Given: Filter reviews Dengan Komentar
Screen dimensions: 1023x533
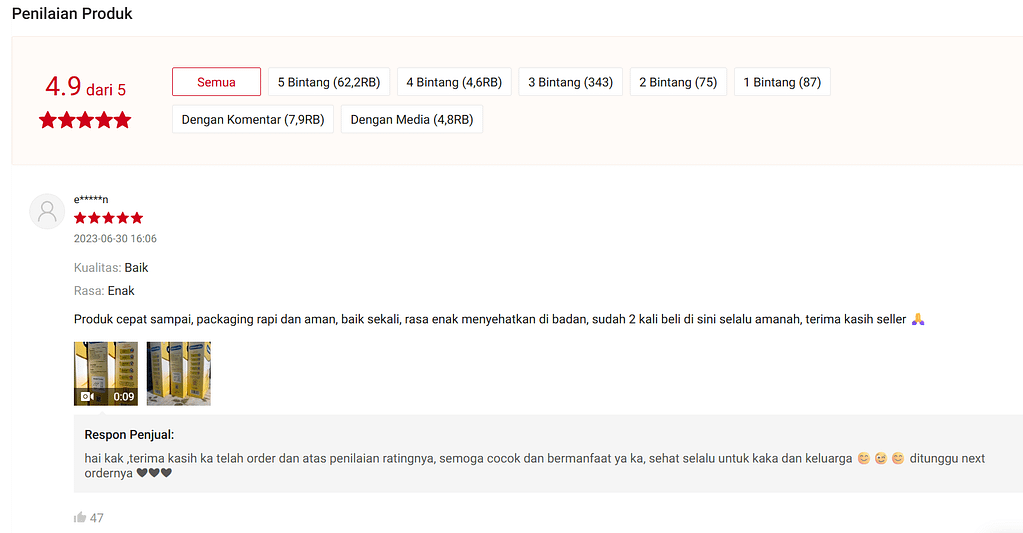Looking at the screenshot, I should (x=252, y=120).
